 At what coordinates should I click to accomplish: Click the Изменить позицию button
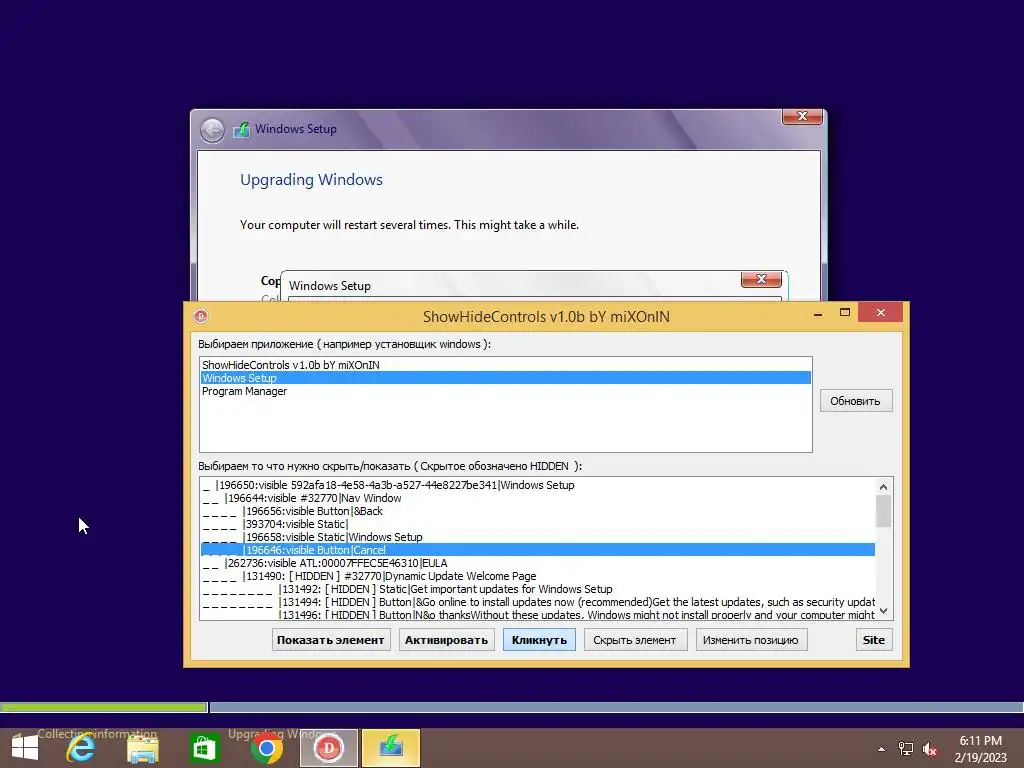tap(751, 640)
